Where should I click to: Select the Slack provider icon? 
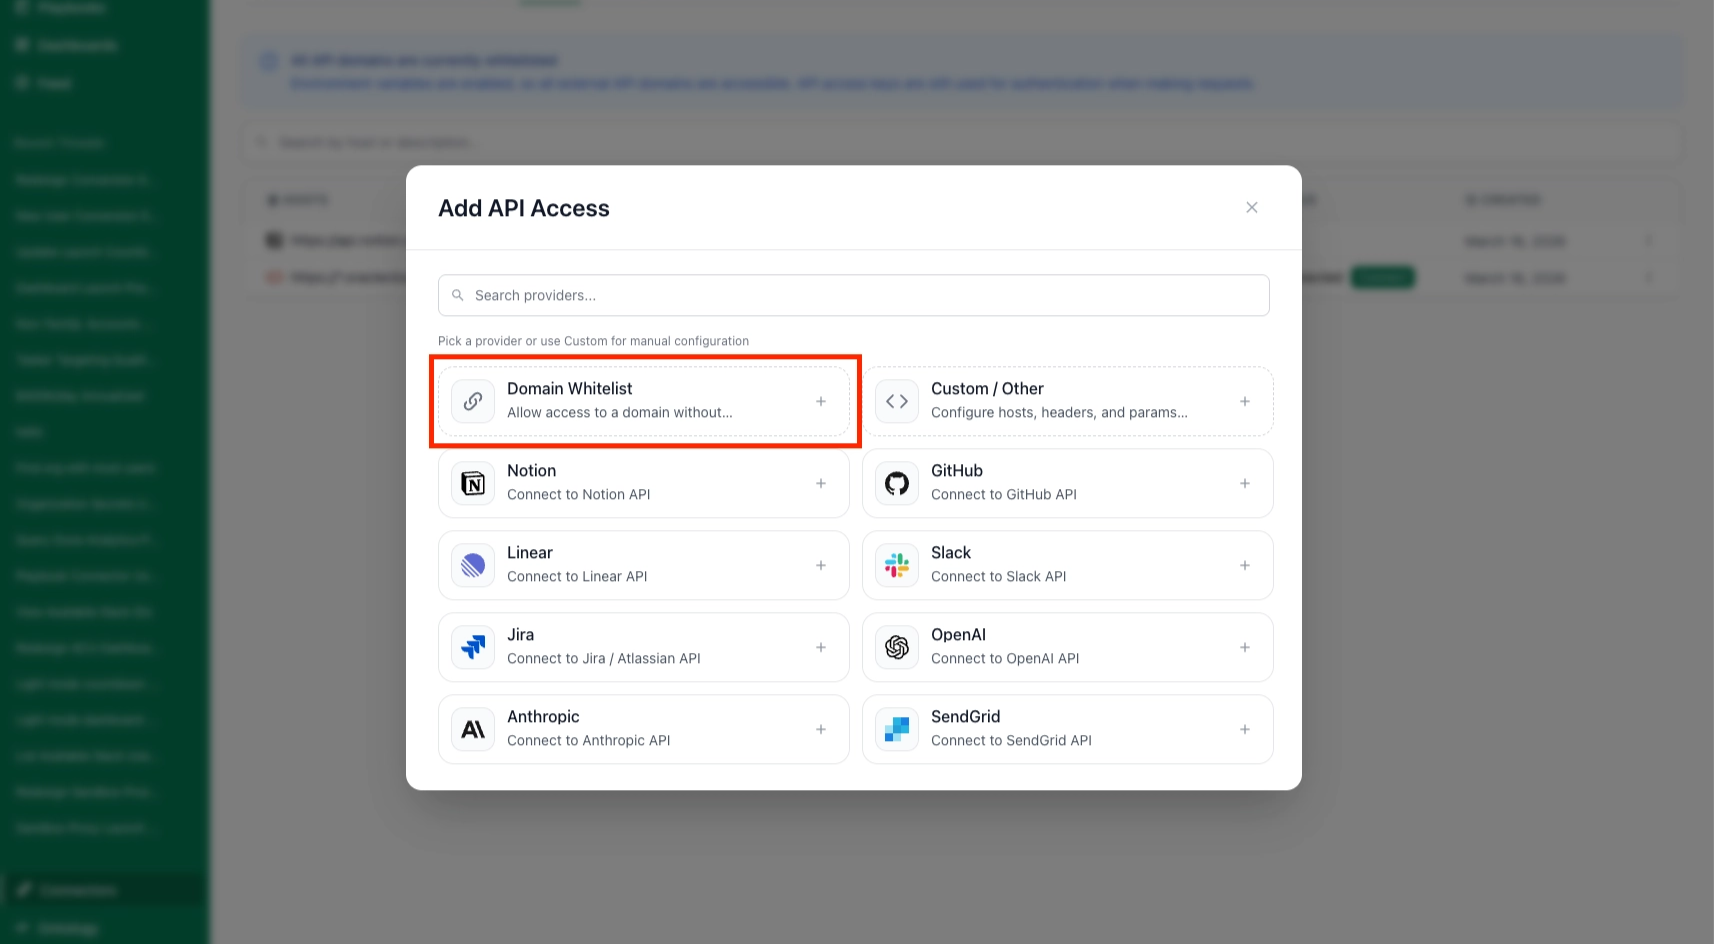(896, 565)
